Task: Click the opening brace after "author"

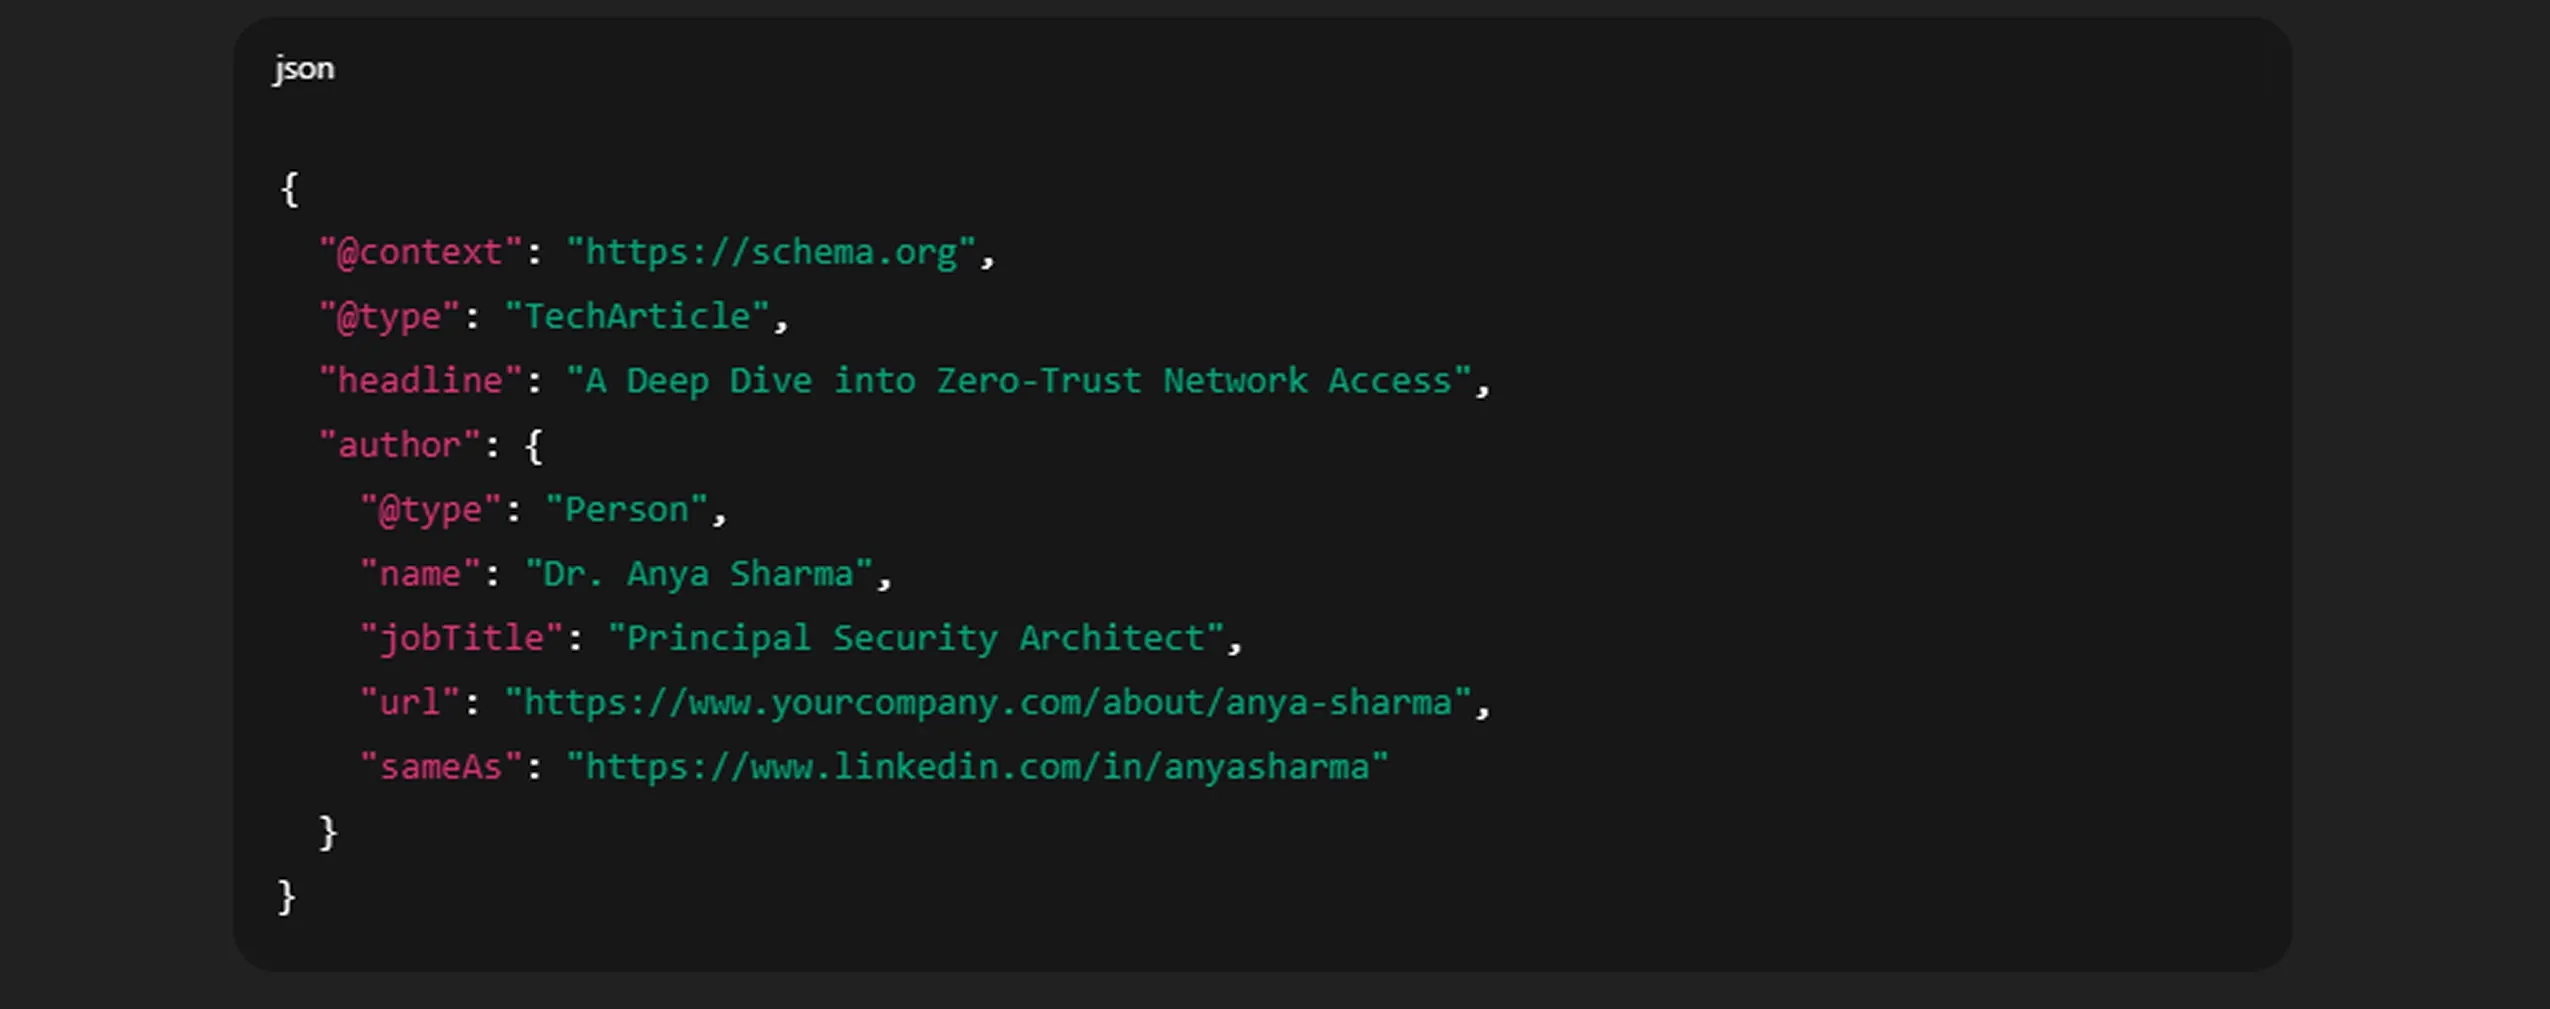Action: 534,446
